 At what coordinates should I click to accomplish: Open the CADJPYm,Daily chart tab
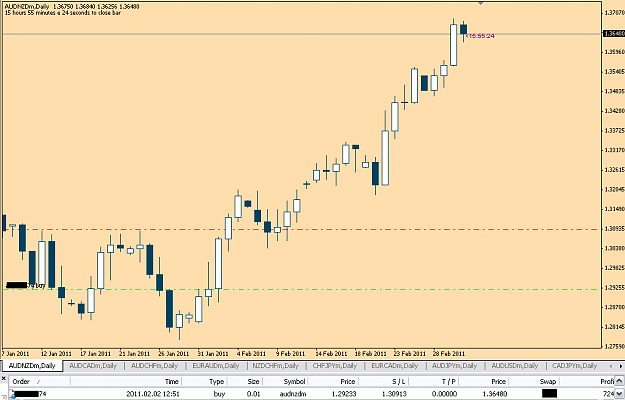pos(574,365)
